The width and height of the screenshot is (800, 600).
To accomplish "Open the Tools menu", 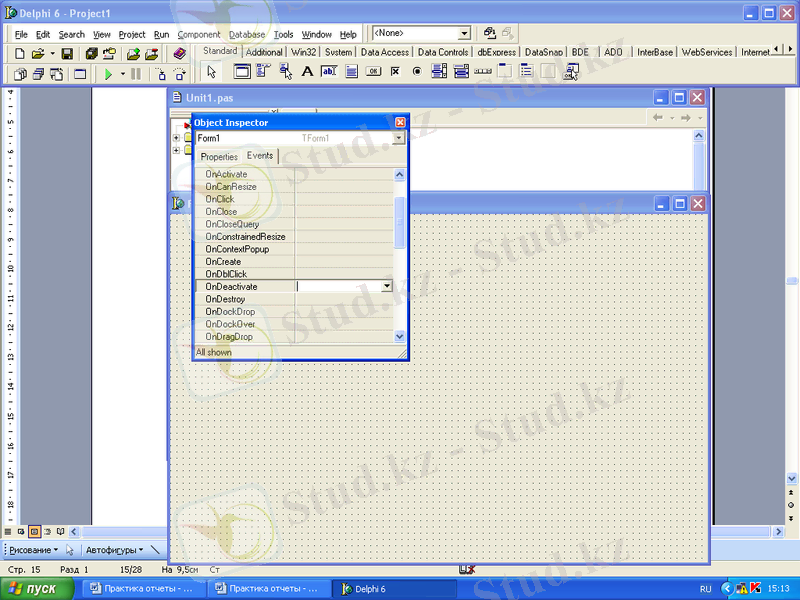I will point(283,35).
